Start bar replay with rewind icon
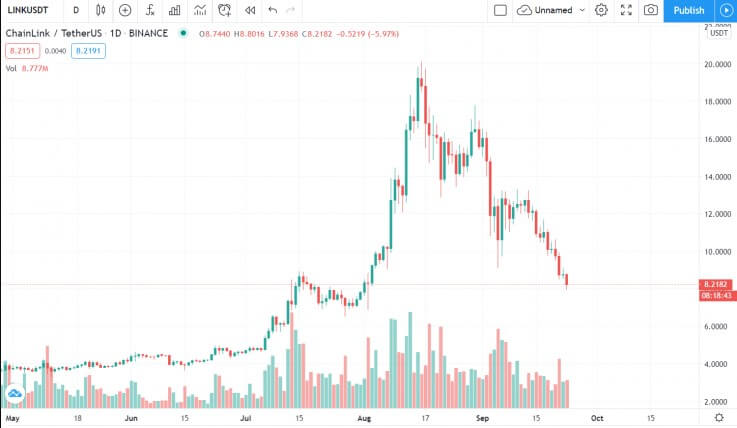 tap(250, 10)
